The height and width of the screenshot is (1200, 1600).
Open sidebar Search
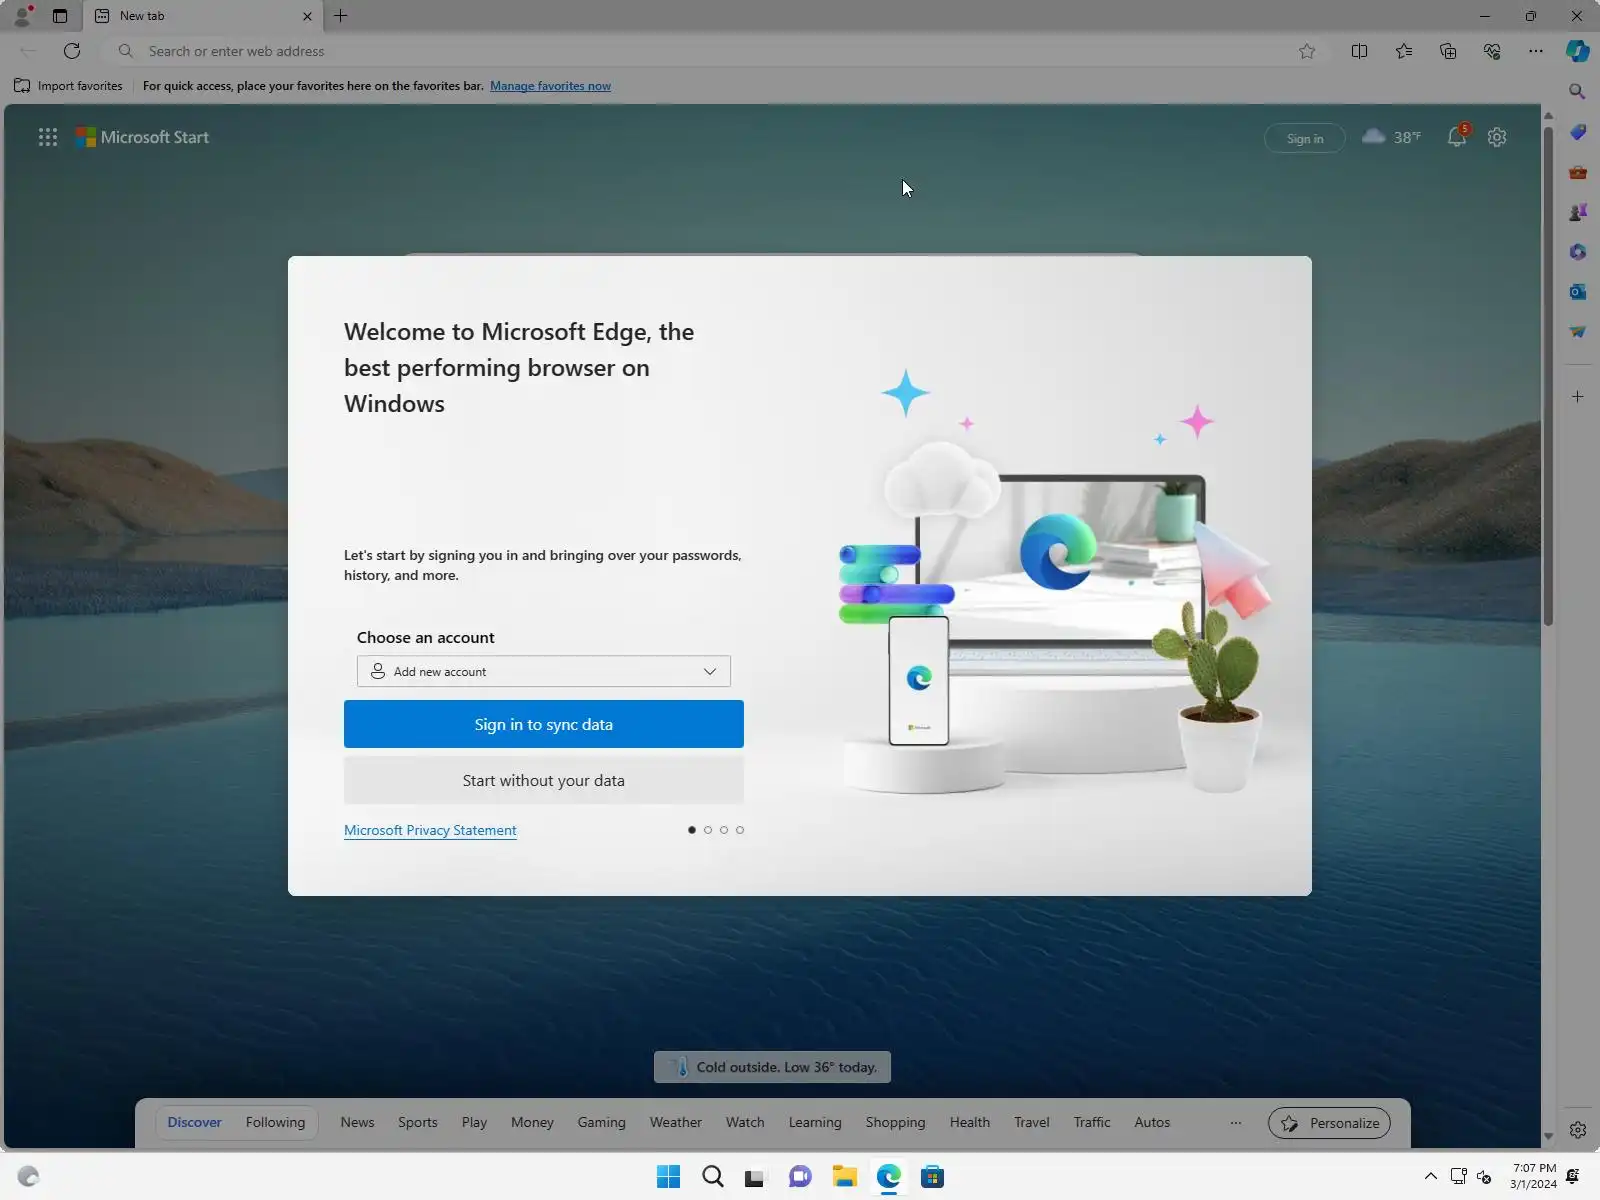coord(1578,92)
